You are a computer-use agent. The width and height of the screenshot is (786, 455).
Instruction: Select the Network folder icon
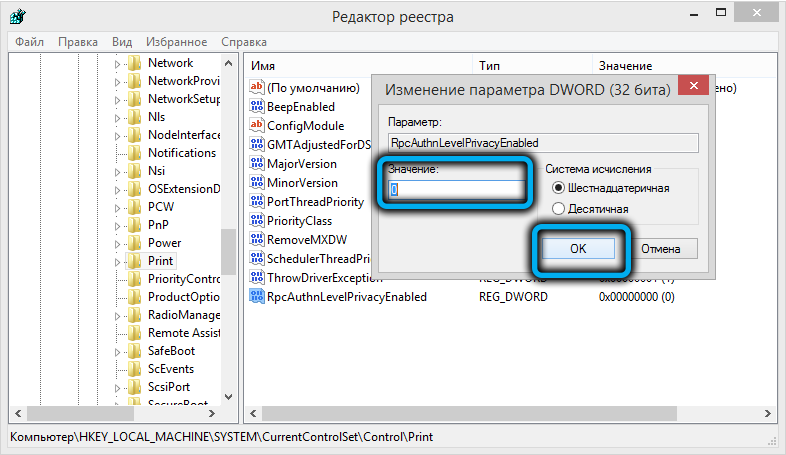click(134, 63)
